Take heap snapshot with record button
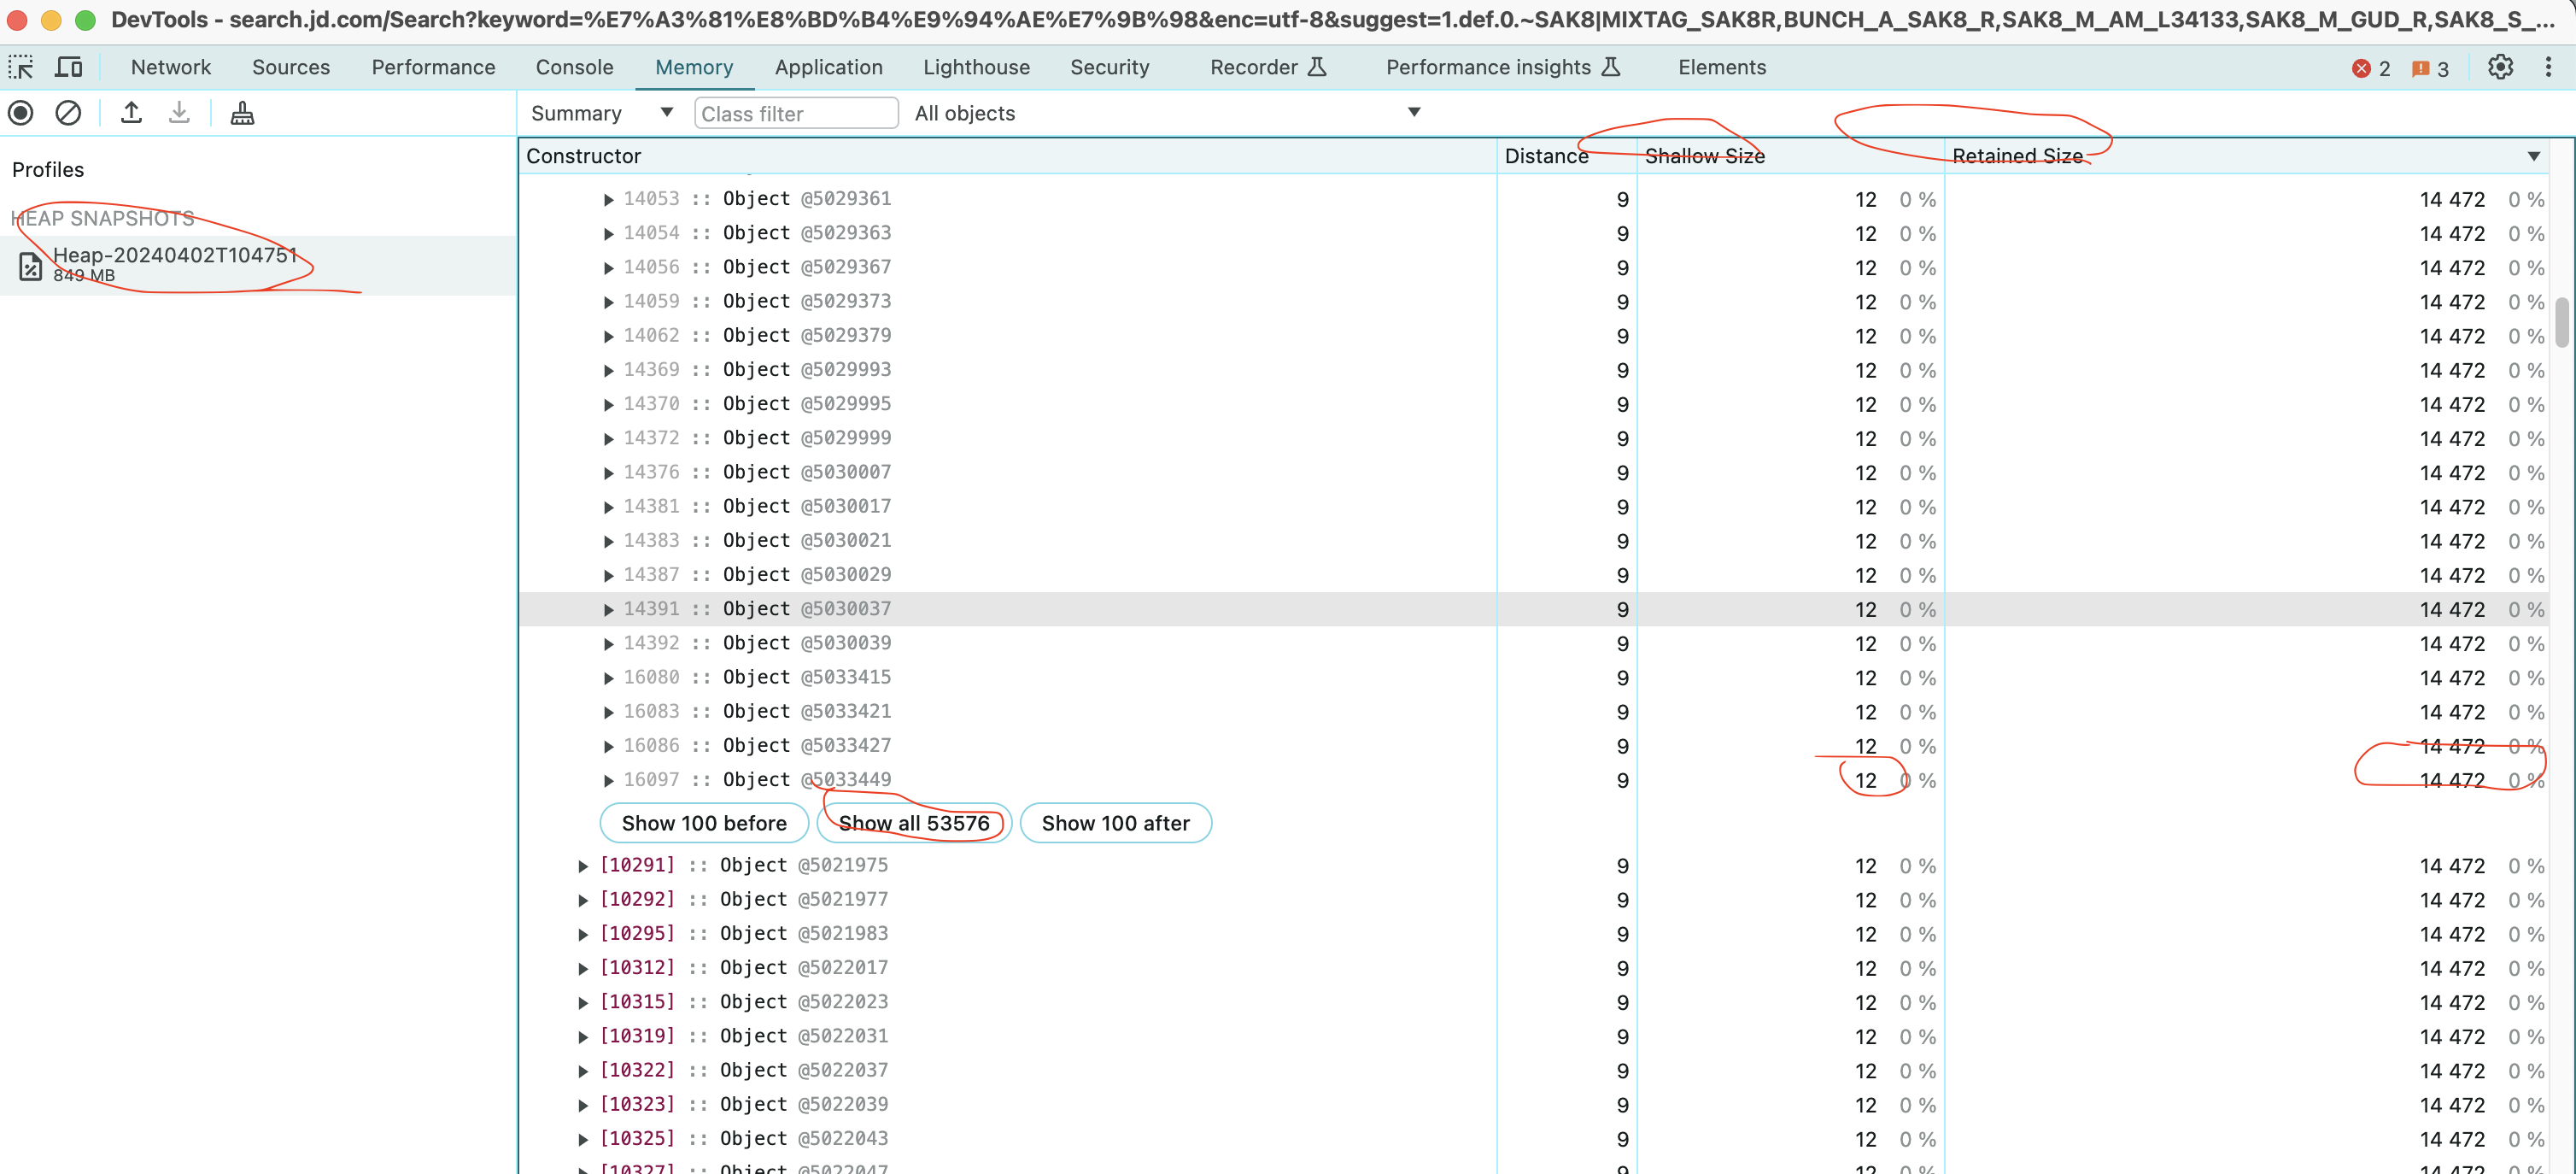The width and height of the screenshot is (2576, 1174). (x=21, y=113)
